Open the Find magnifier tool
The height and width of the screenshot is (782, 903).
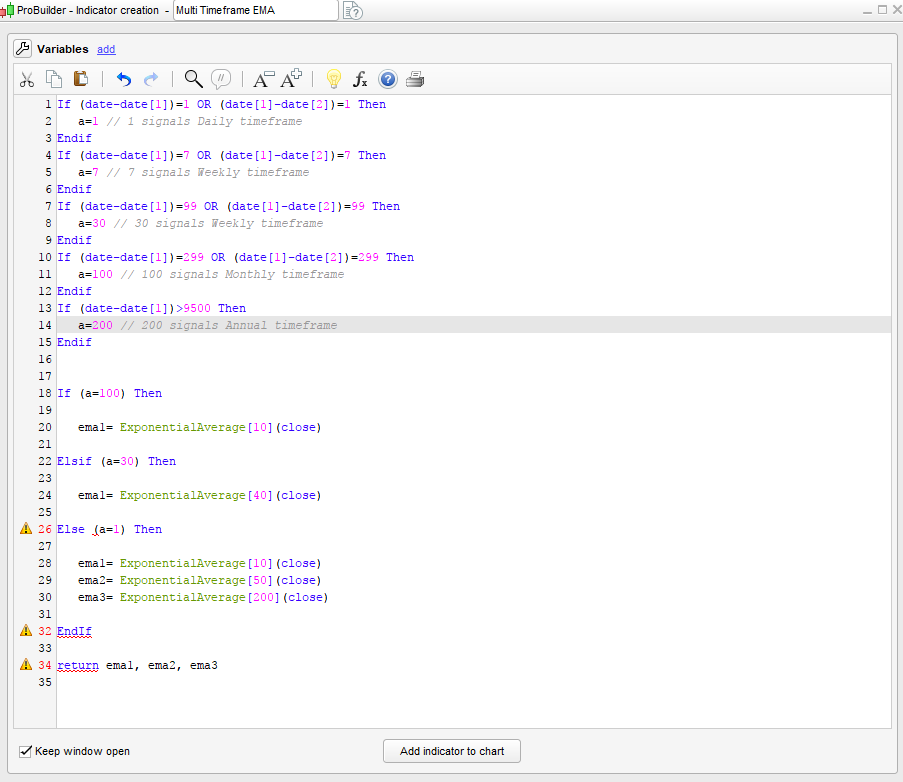pos(194,80)
